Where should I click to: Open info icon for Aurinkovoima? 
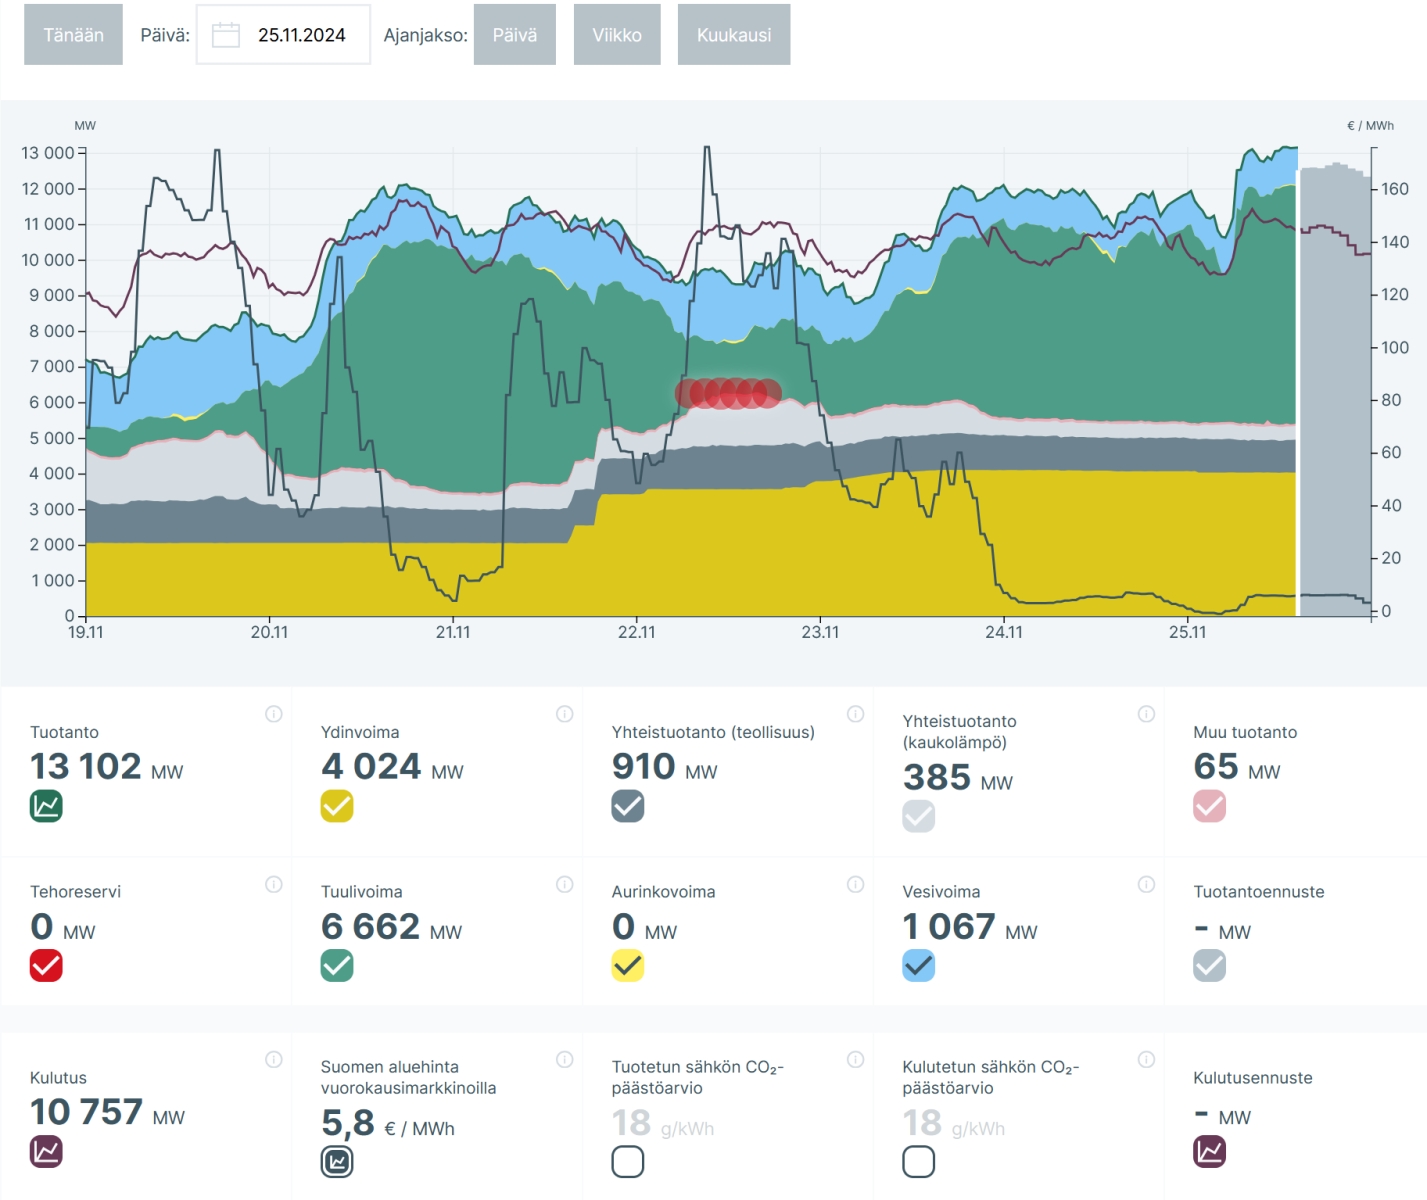coord(855,884)
